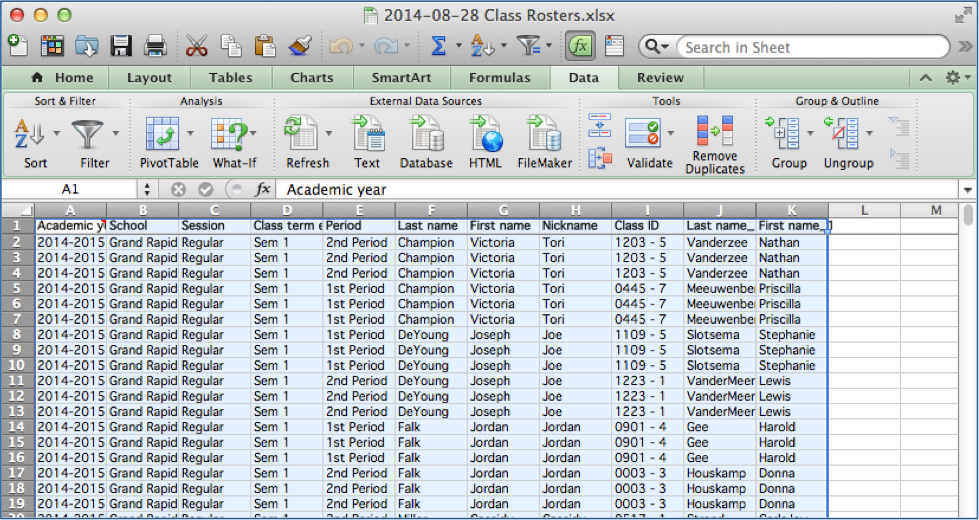Select column F header
Viewport: 979px width, 520px height.
coord(430,210)
